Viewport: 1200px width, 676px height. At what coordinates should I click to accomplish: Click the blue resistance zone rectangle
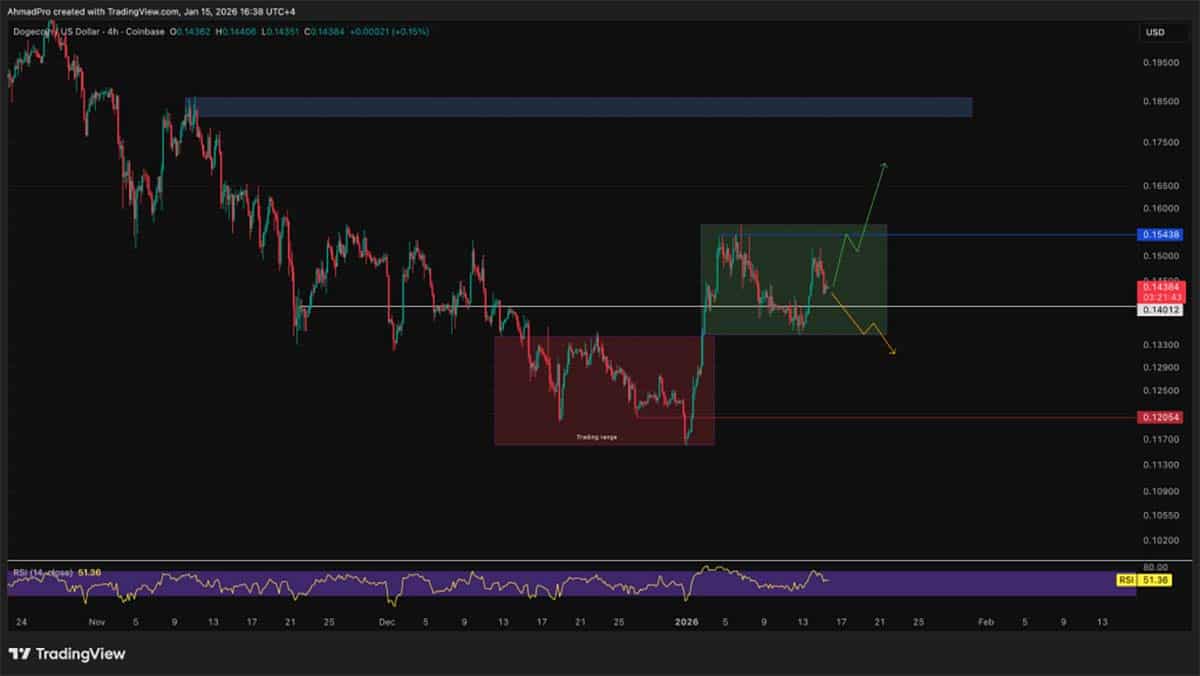[580, 107]
